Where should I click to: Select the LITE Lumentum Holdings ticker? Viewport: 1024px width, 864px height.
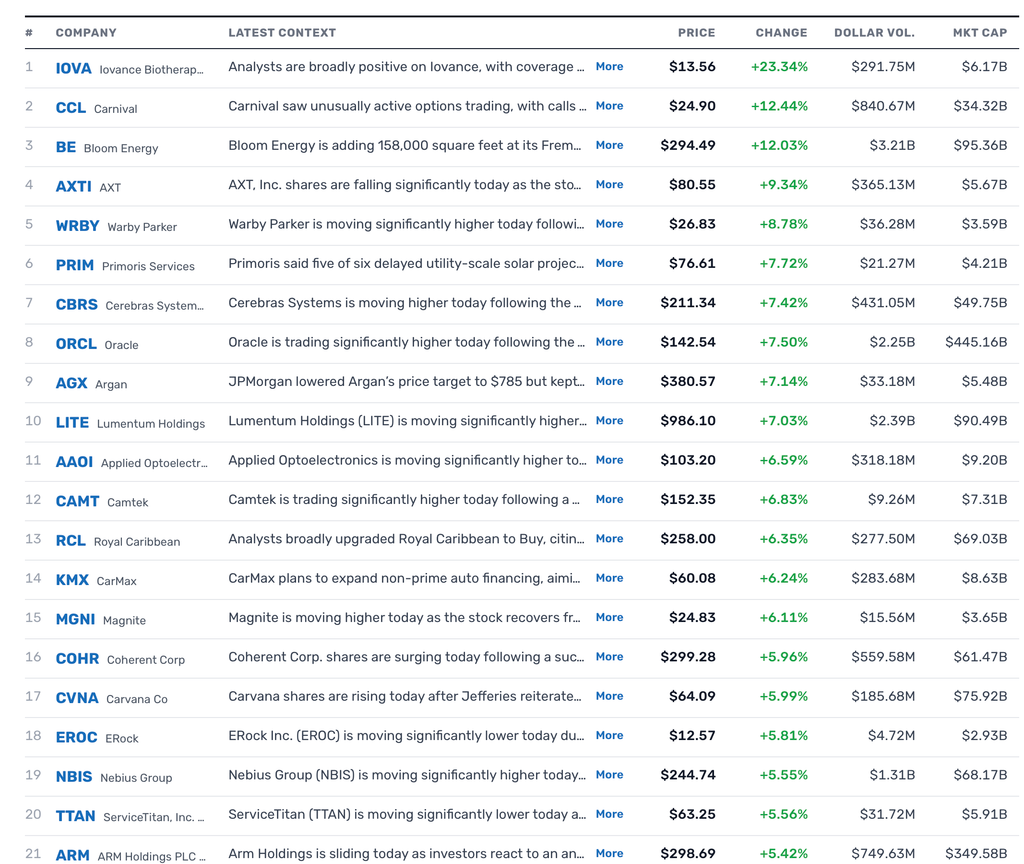[x=72, y=423]
